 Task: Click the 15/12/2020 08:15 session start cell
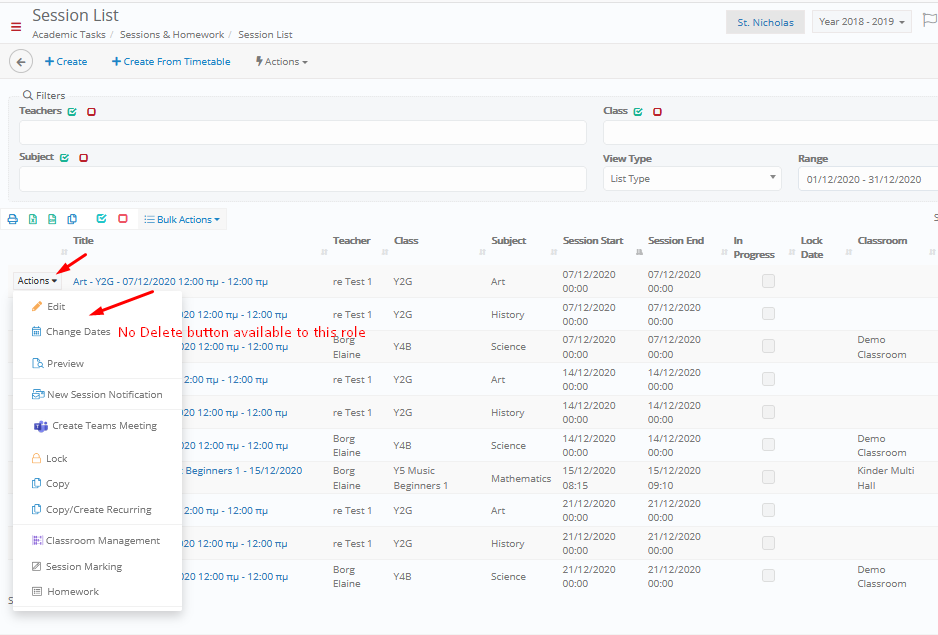click(x=589, y=478)
